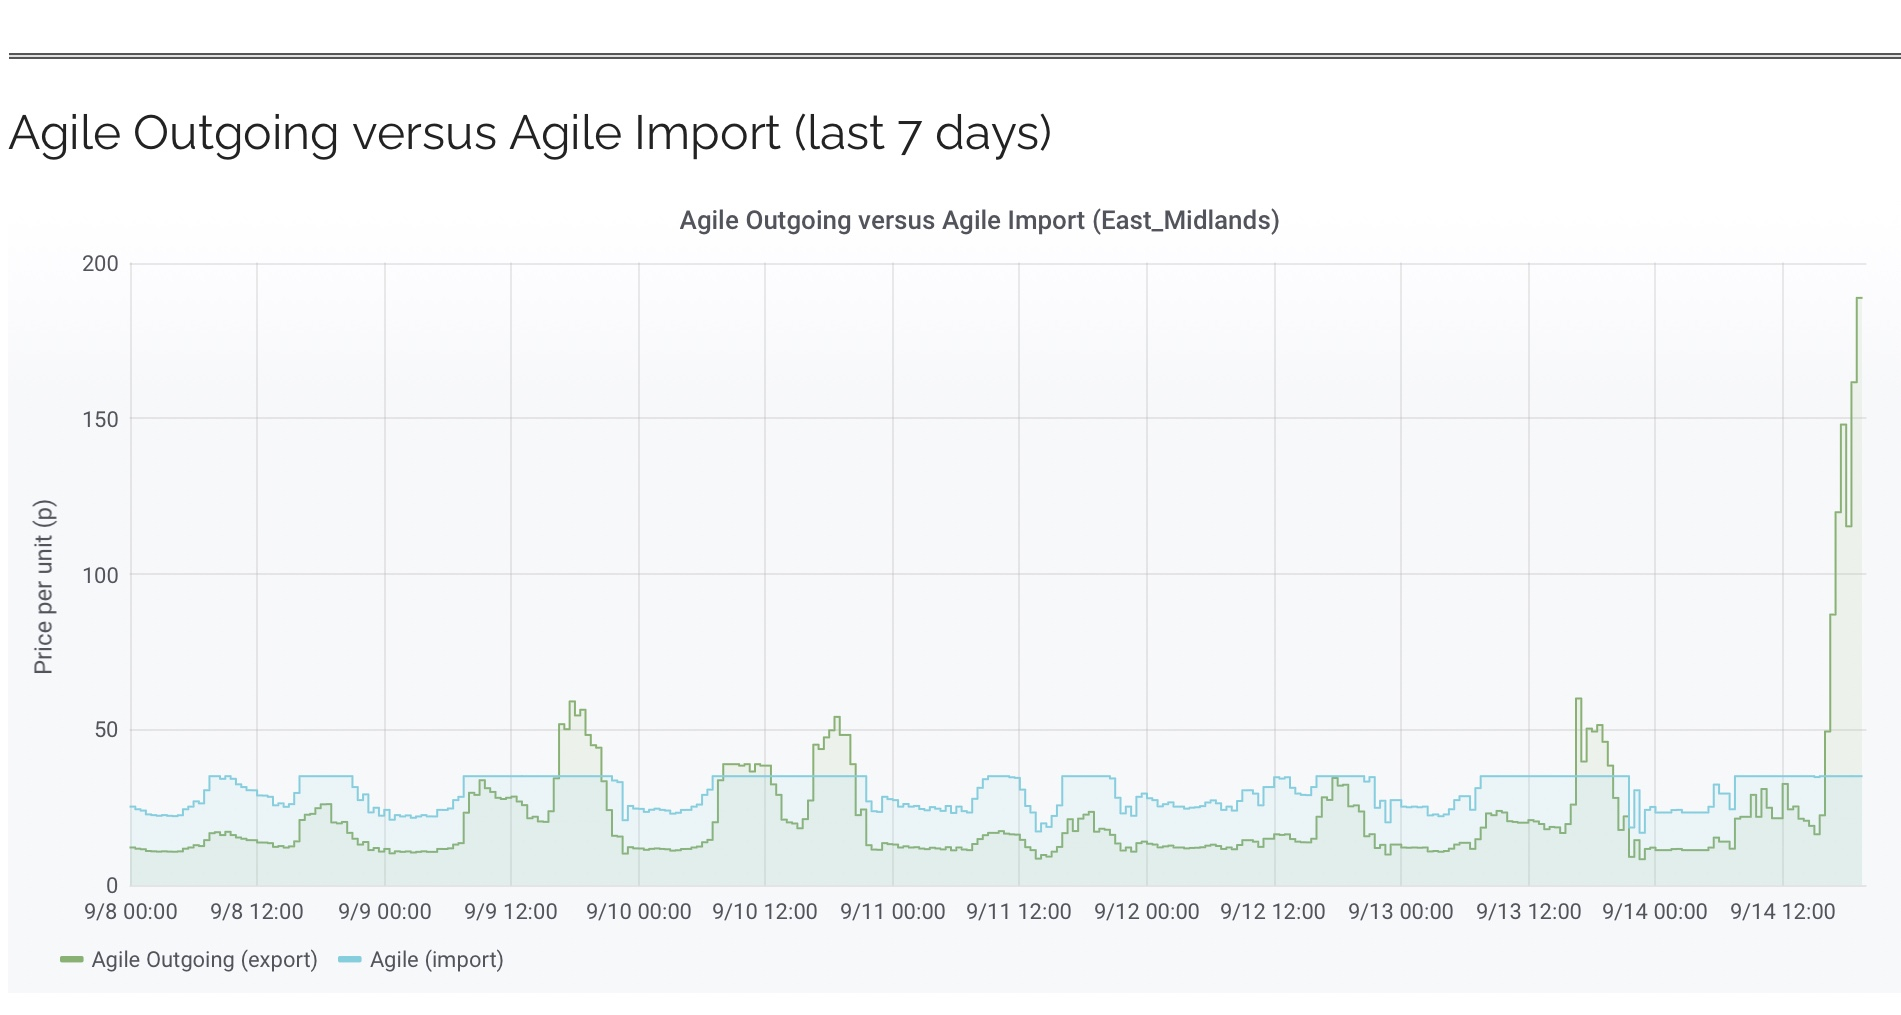1901x1015 pixels.
Task: Click the x-axis label 9/14 12:00
Action: (x=1783, y=912)
